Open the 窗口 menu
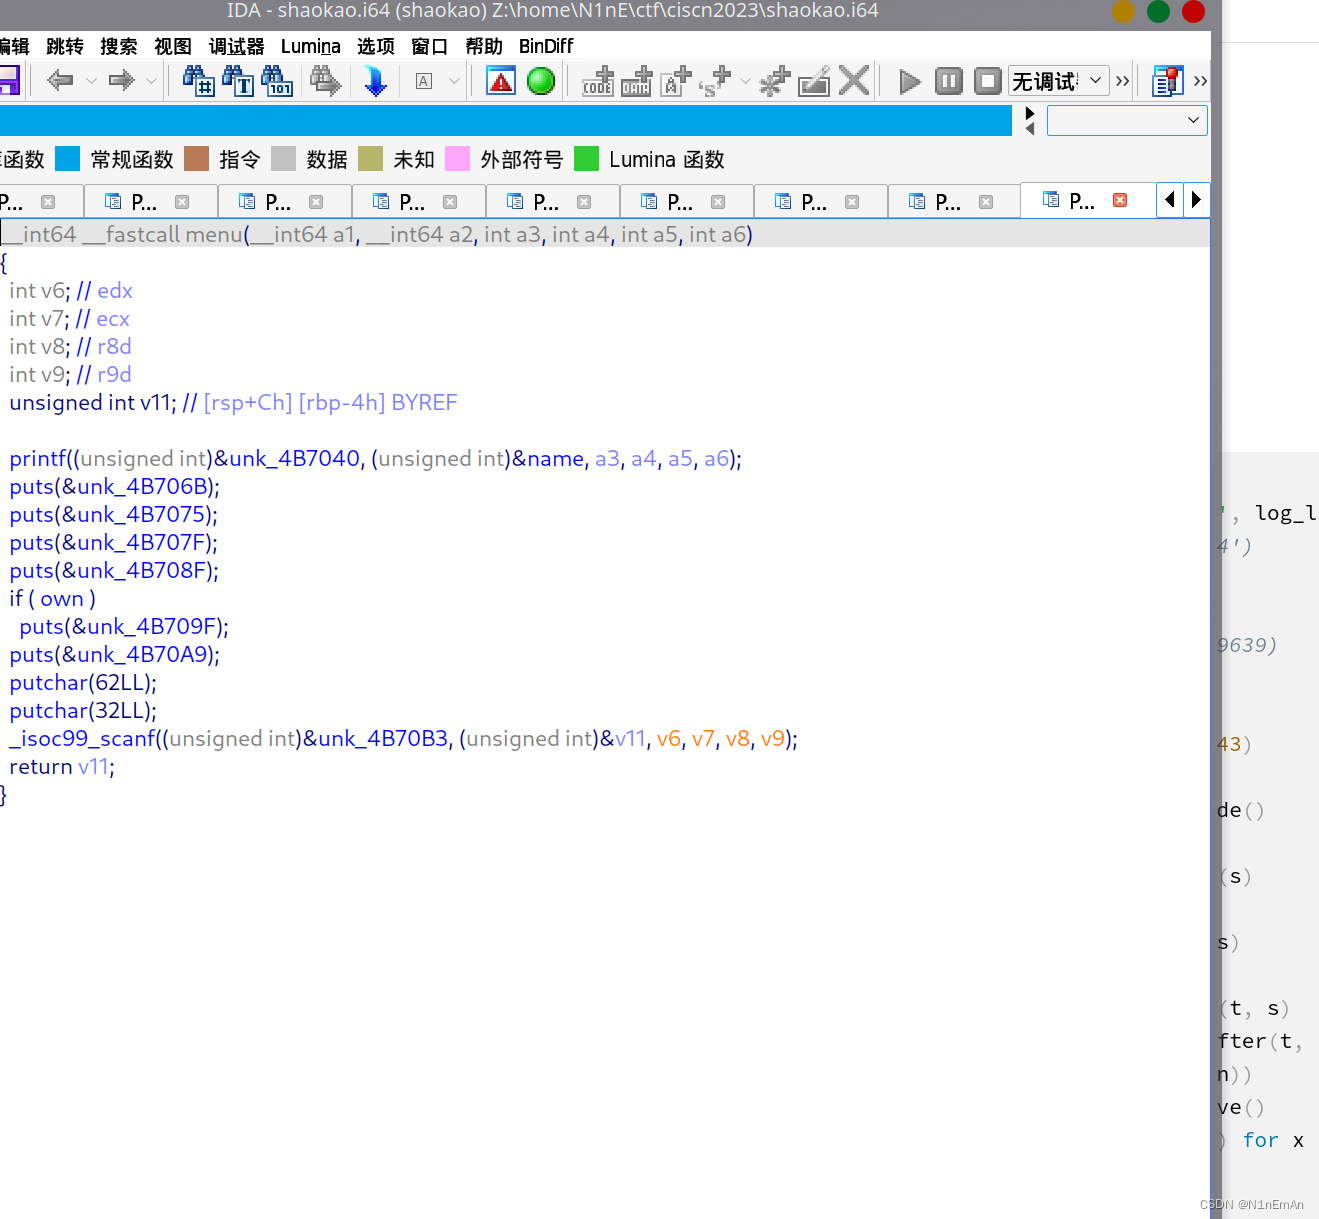The height and width of the screenshot is (1219, 1319). click(x=430, y=46)
